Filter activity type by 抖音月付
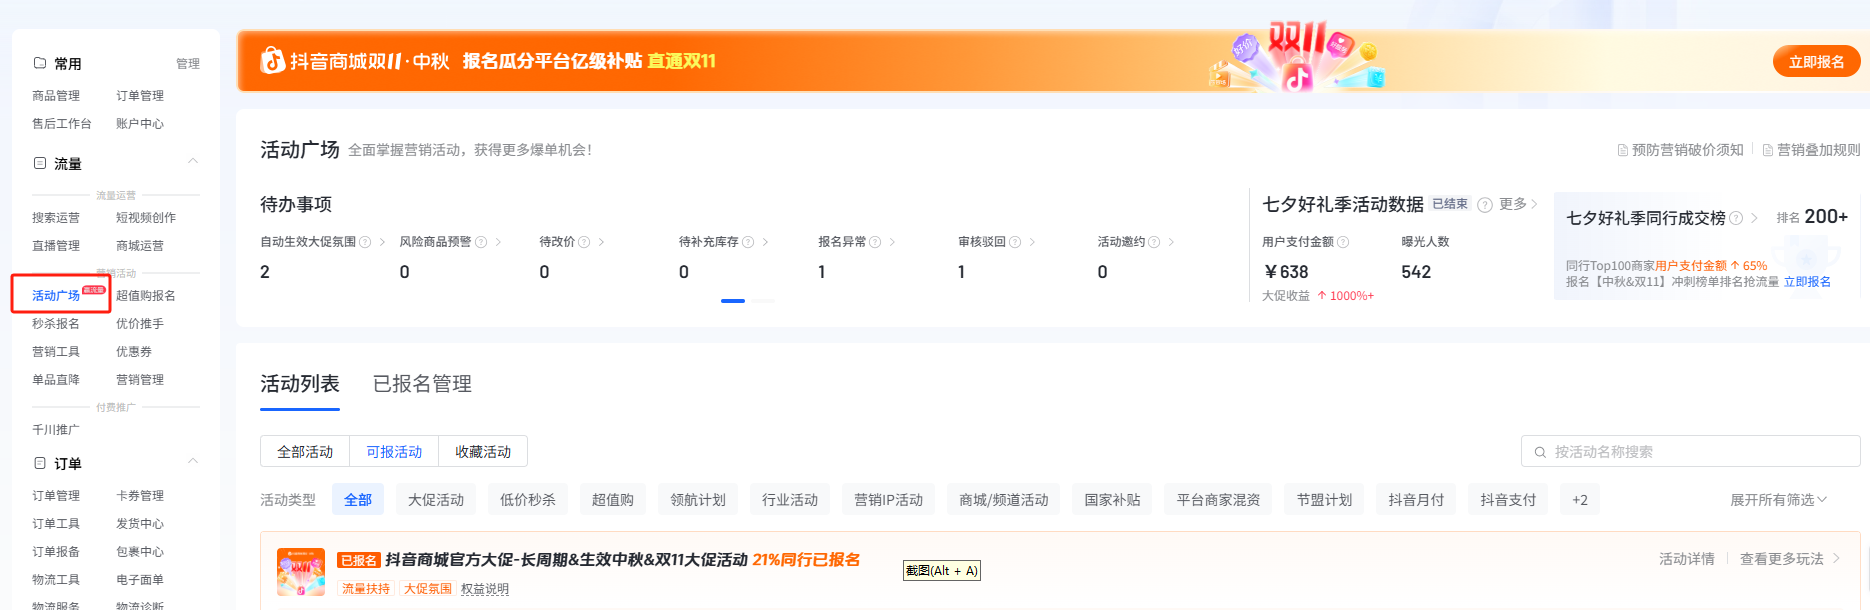 pyautogui.click(x=1417, y=500)
